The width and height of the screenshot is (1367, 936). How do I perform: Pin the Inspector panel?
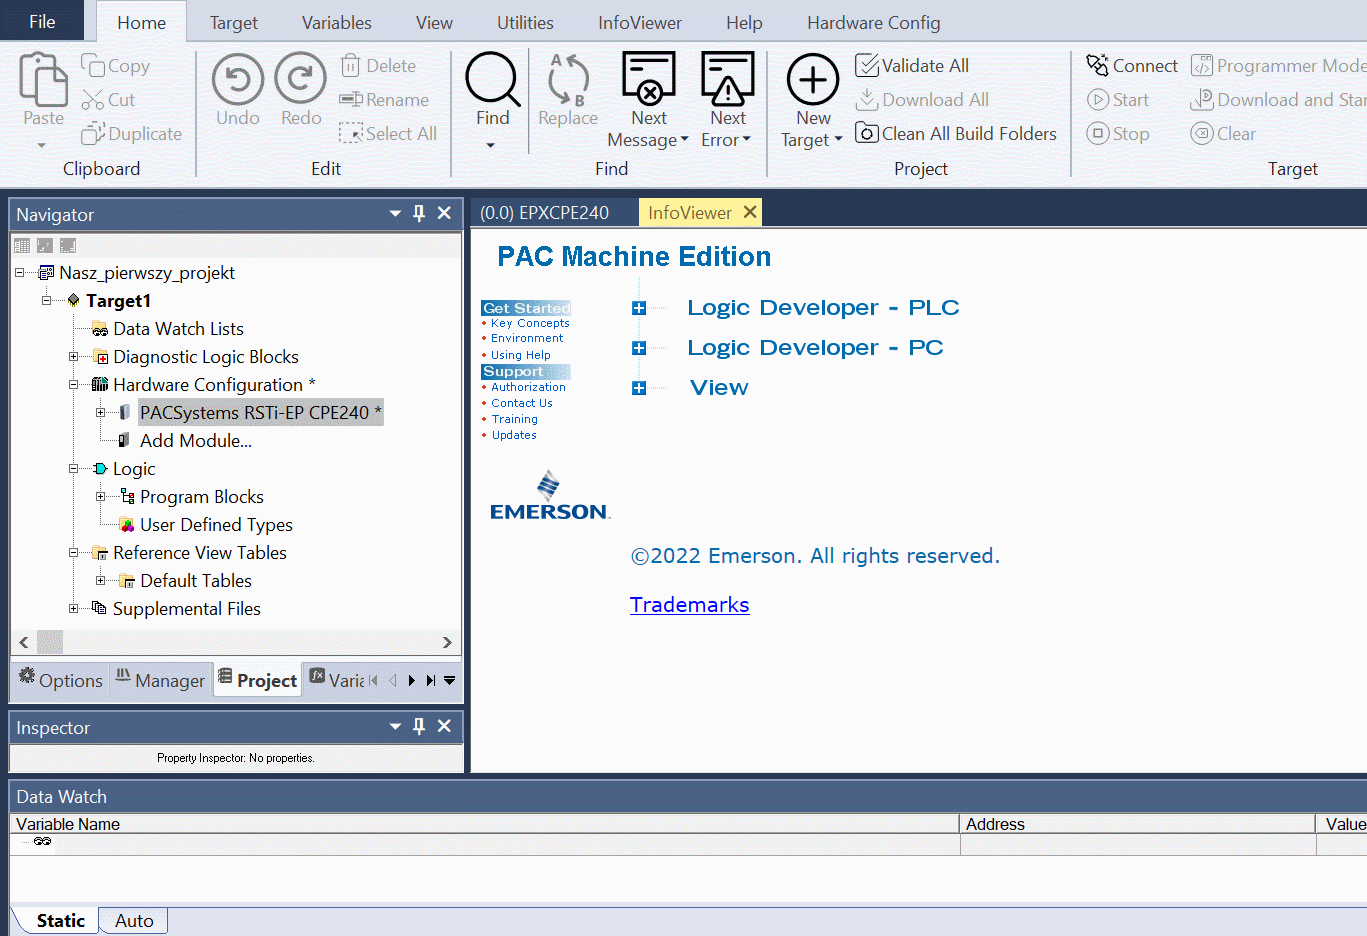pyautogui.click(x=419, y=726)
